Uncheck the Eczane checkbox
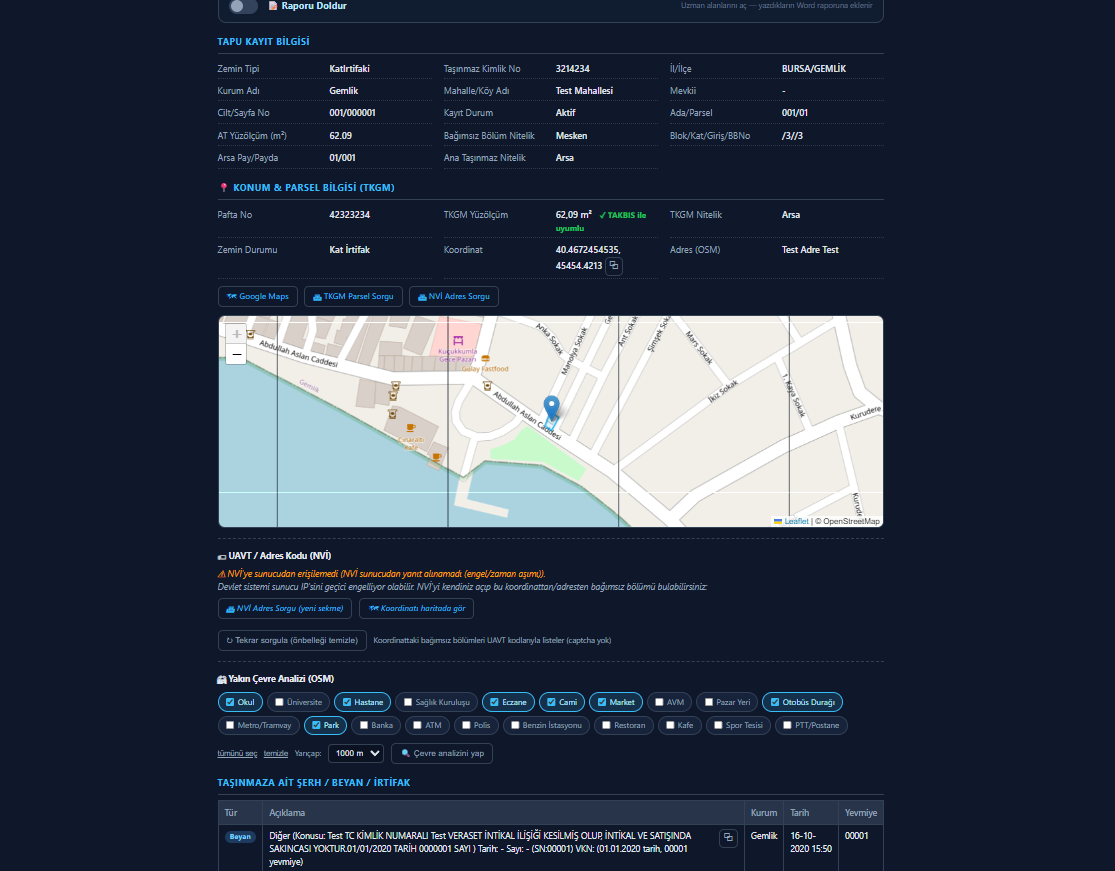This screenshot has height=871, width=1115. (495, 702)
